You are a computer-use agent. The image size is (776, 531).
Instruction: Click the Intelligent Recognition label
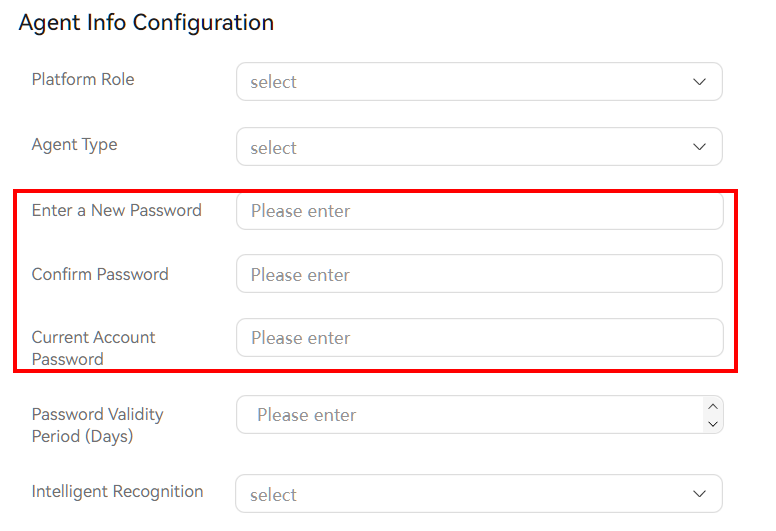point(117,491)
